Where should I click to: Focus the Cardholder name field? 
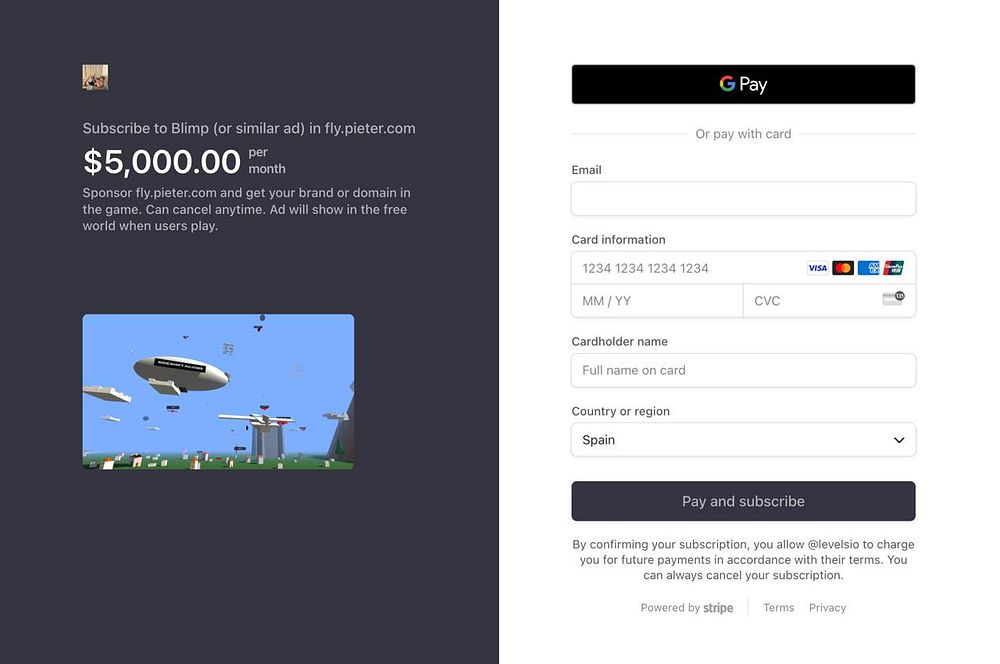click(x=743, y=370)
